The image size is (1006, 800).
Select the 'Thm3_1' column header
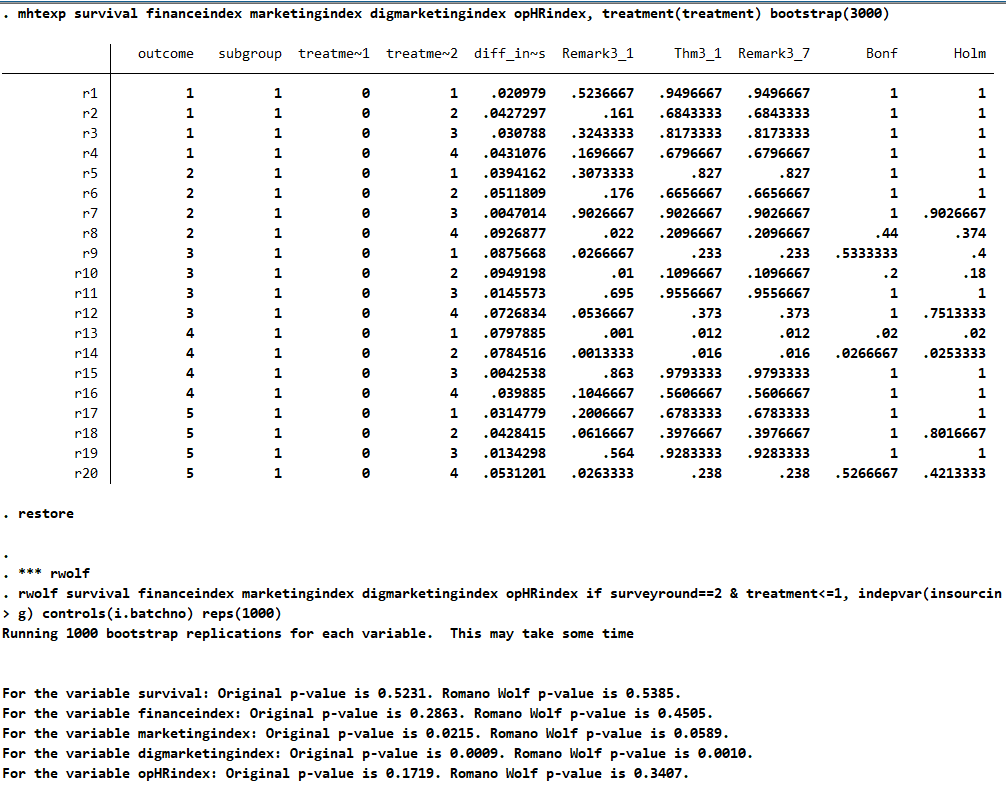[x=697, y=53]
